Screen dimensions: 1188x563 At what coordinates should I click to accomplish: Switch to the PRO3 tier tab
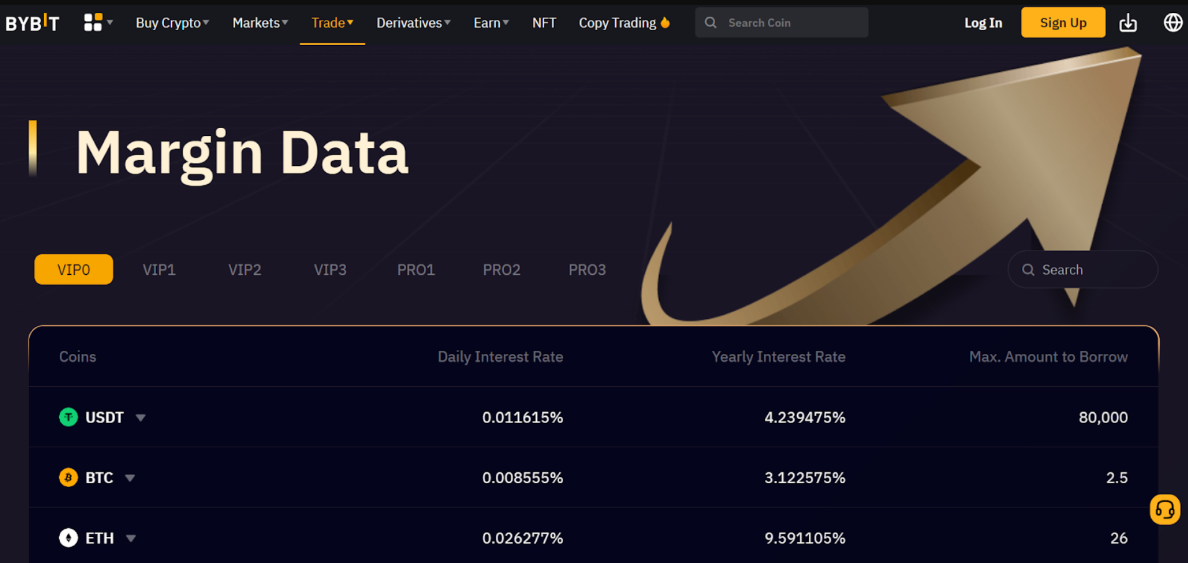[x=587, y=270]
